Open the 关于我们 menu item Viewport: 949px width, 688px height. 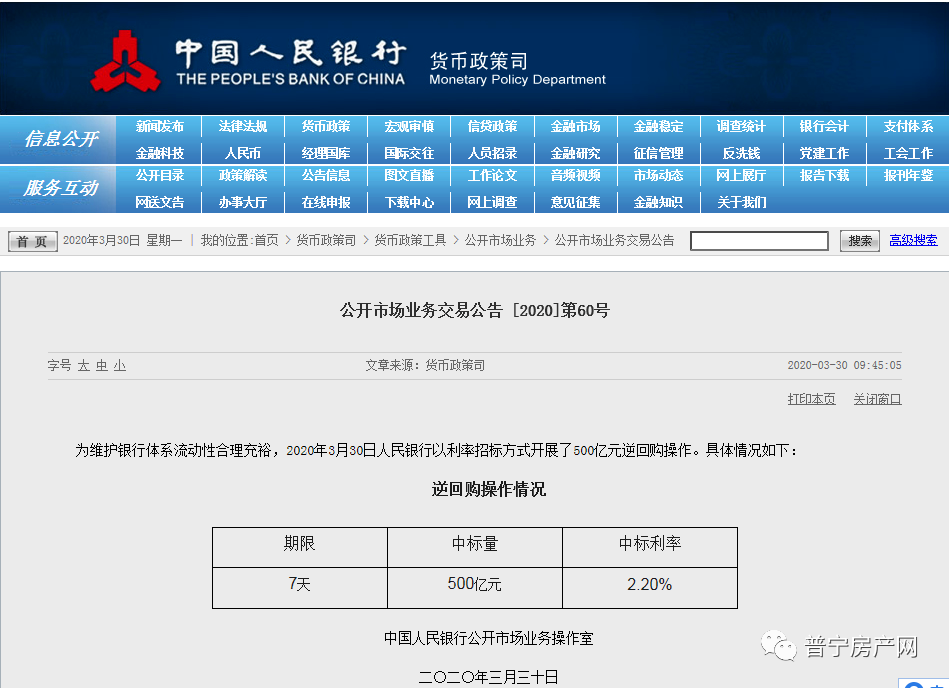pyautogui.click(x=741, y=202)
